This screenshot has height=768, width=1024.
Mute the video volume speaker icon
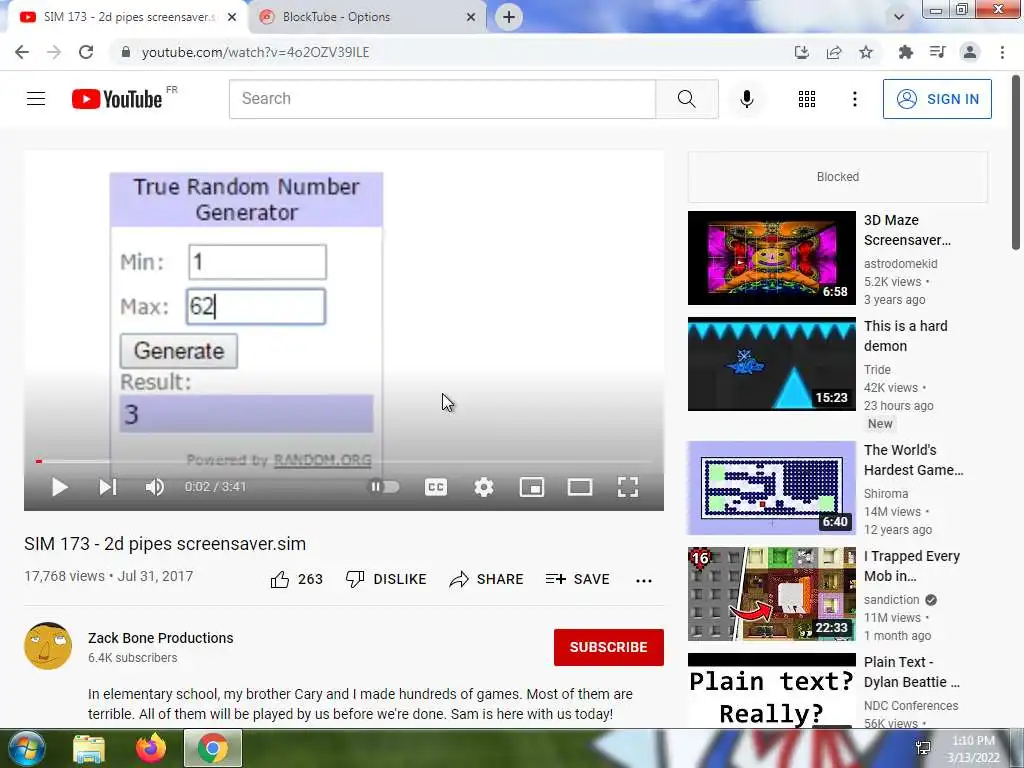coord(155,487)
